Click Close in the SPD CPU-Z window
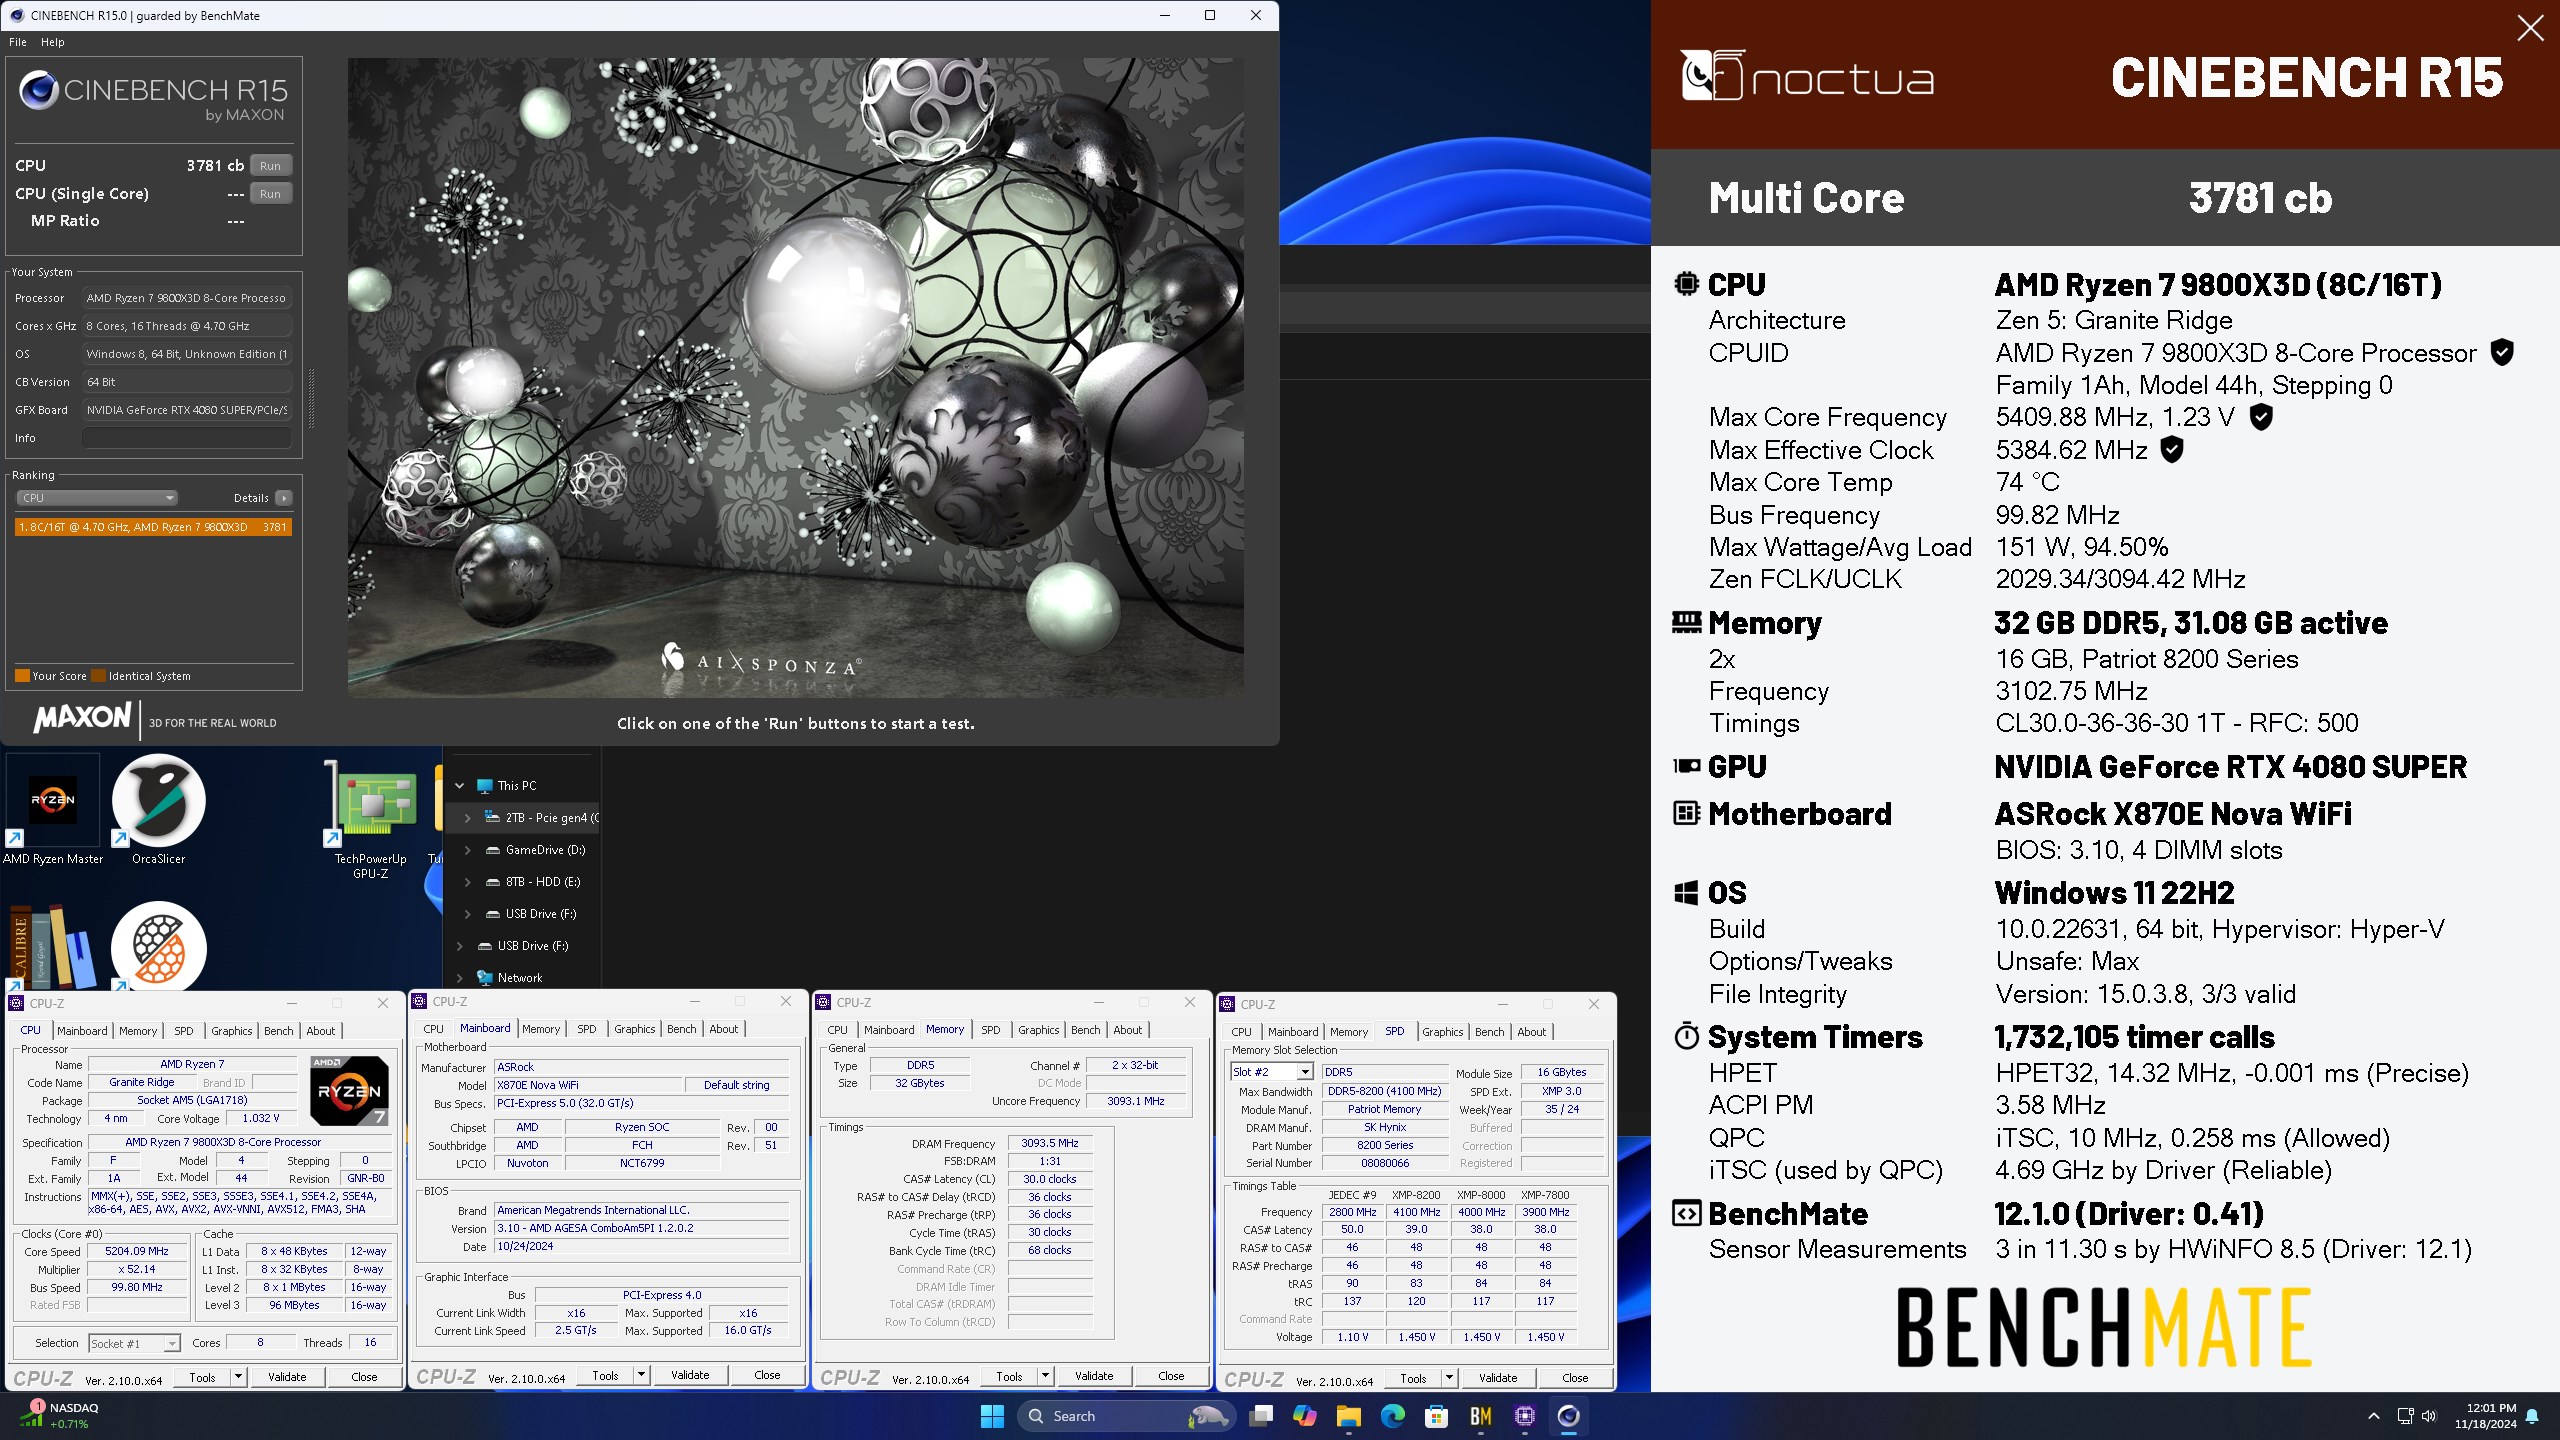The height and width of the screenshot is (1440, 2560). pyautogui.click(x=1575, y=1378)
